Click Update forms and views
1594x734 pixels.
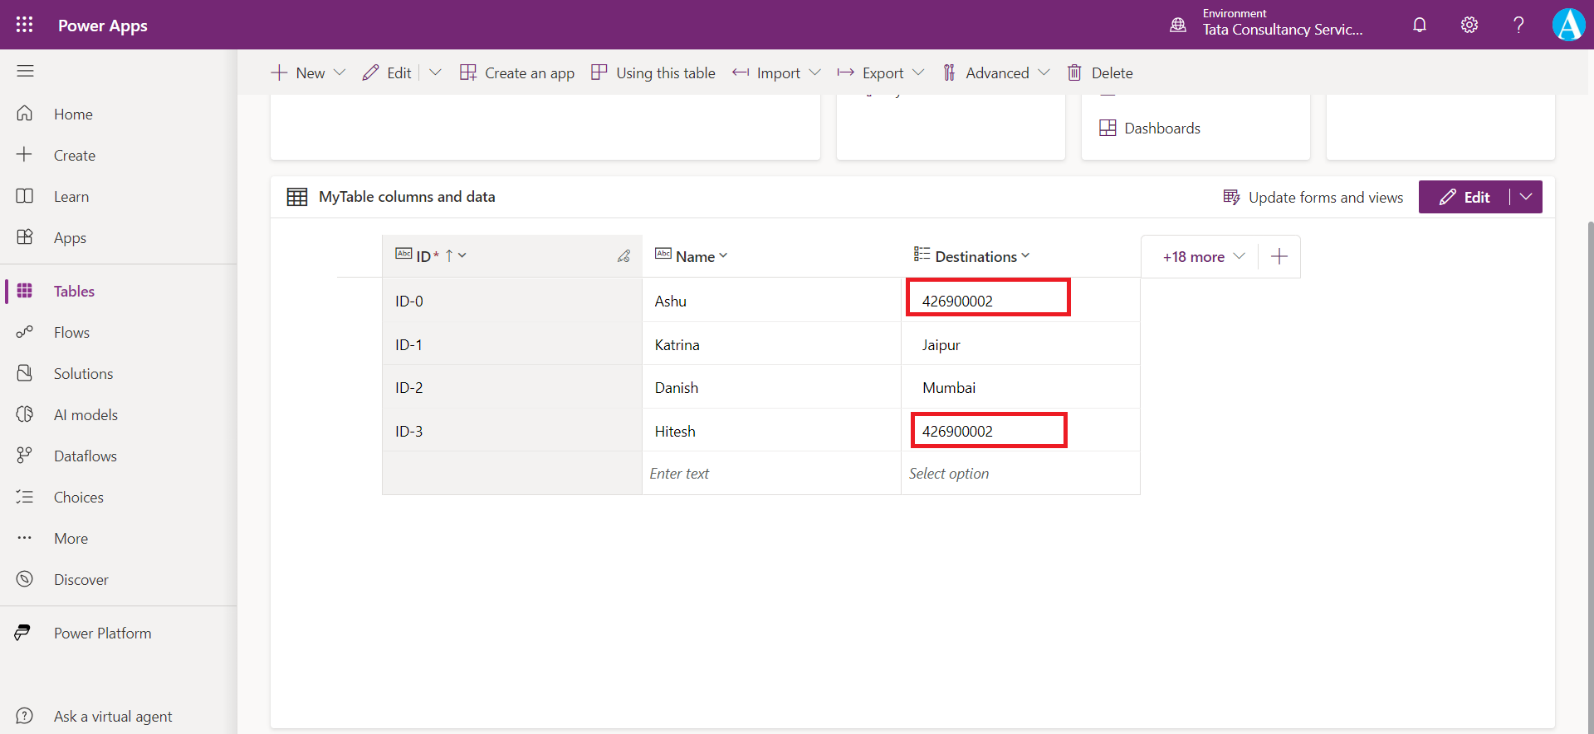pos(1313,197)
